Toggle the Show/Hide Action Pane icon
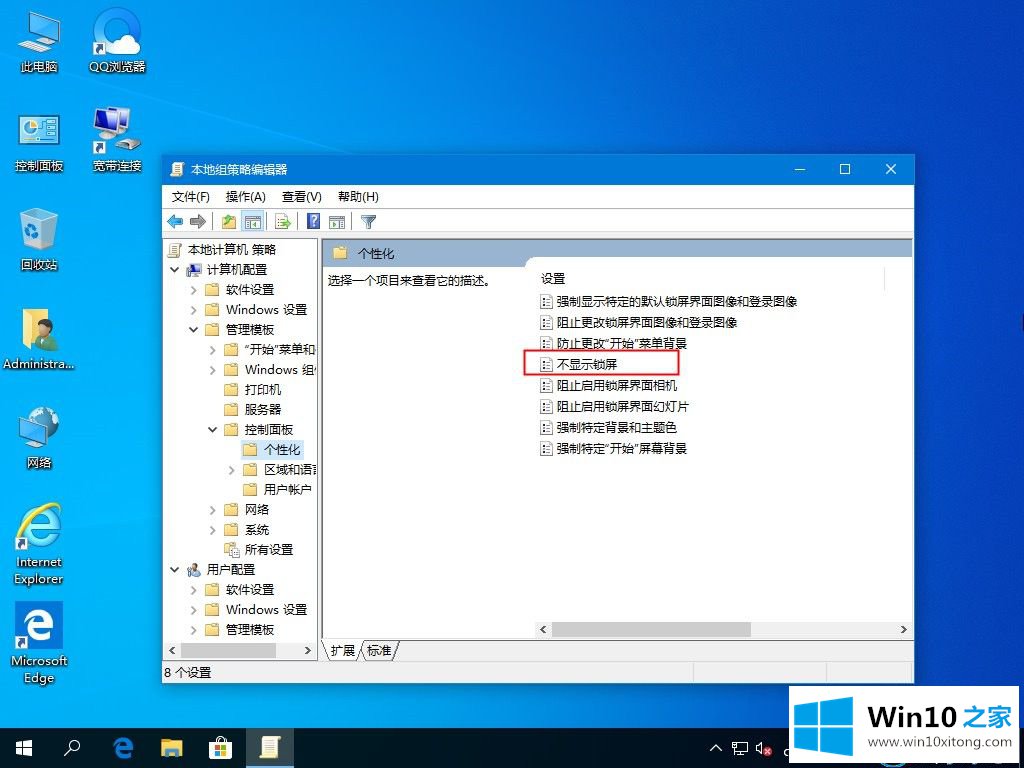Screen dimensions: 1024x768 (337, 222)
